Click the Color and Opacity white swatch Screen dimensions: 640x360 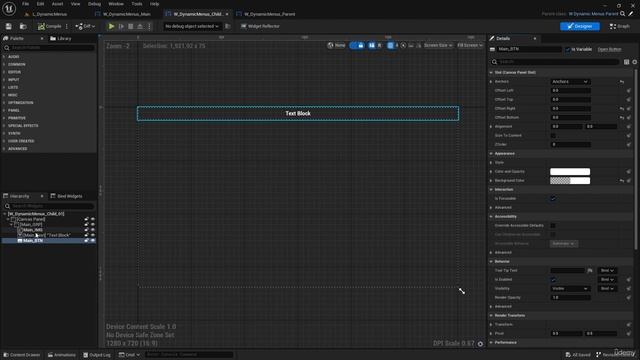[x=570, y=171]
